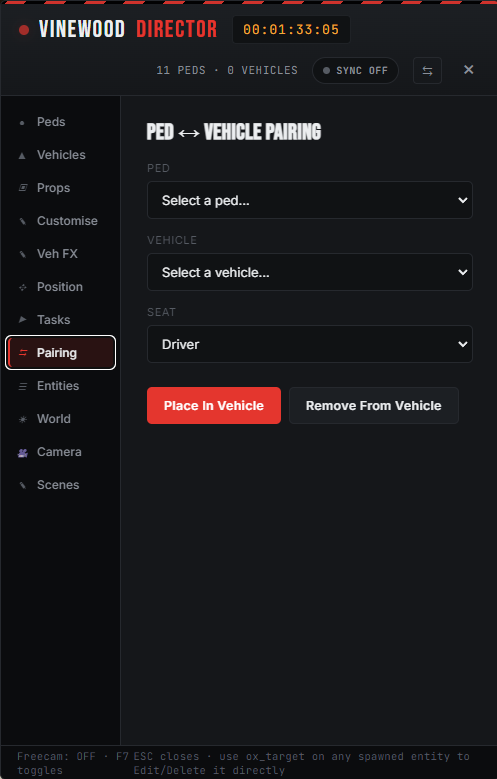497x779 pixels.
Task: Select the Vehicles triangle icon
Action: pyautogui.click(x=22, y=156)
